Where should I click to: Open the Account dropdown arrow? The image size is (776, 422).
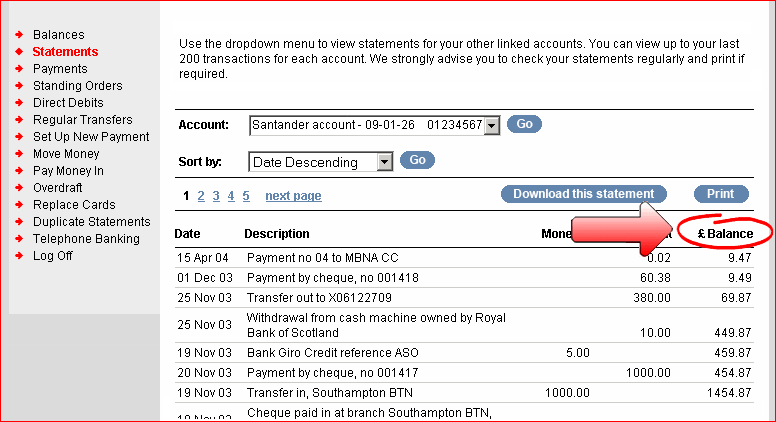click(x=491, y=126)
